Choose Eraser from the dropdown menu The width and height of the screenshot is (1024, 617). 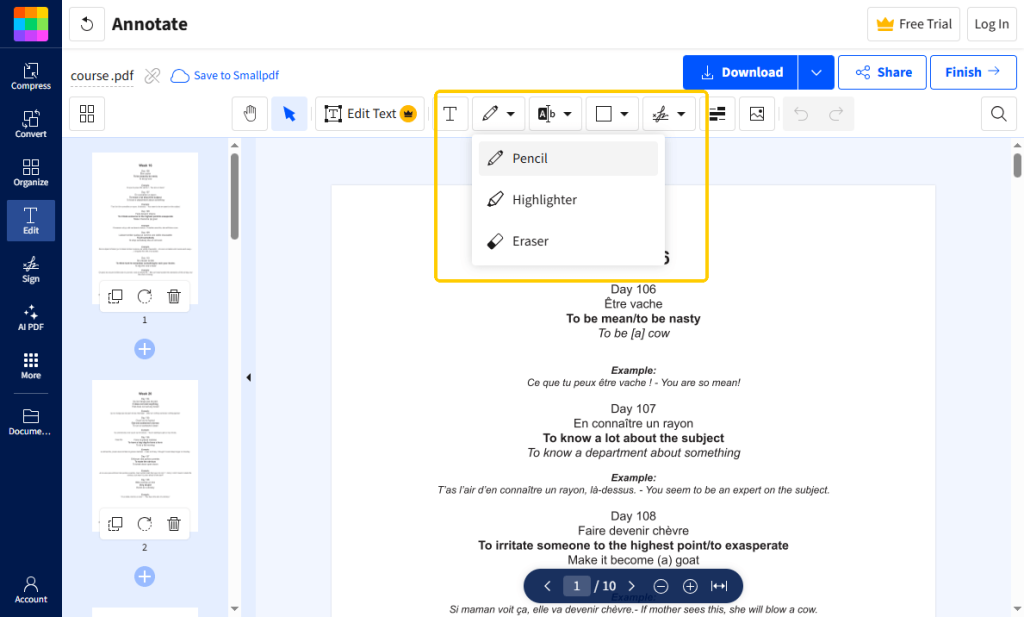click(x=568, y=242)
